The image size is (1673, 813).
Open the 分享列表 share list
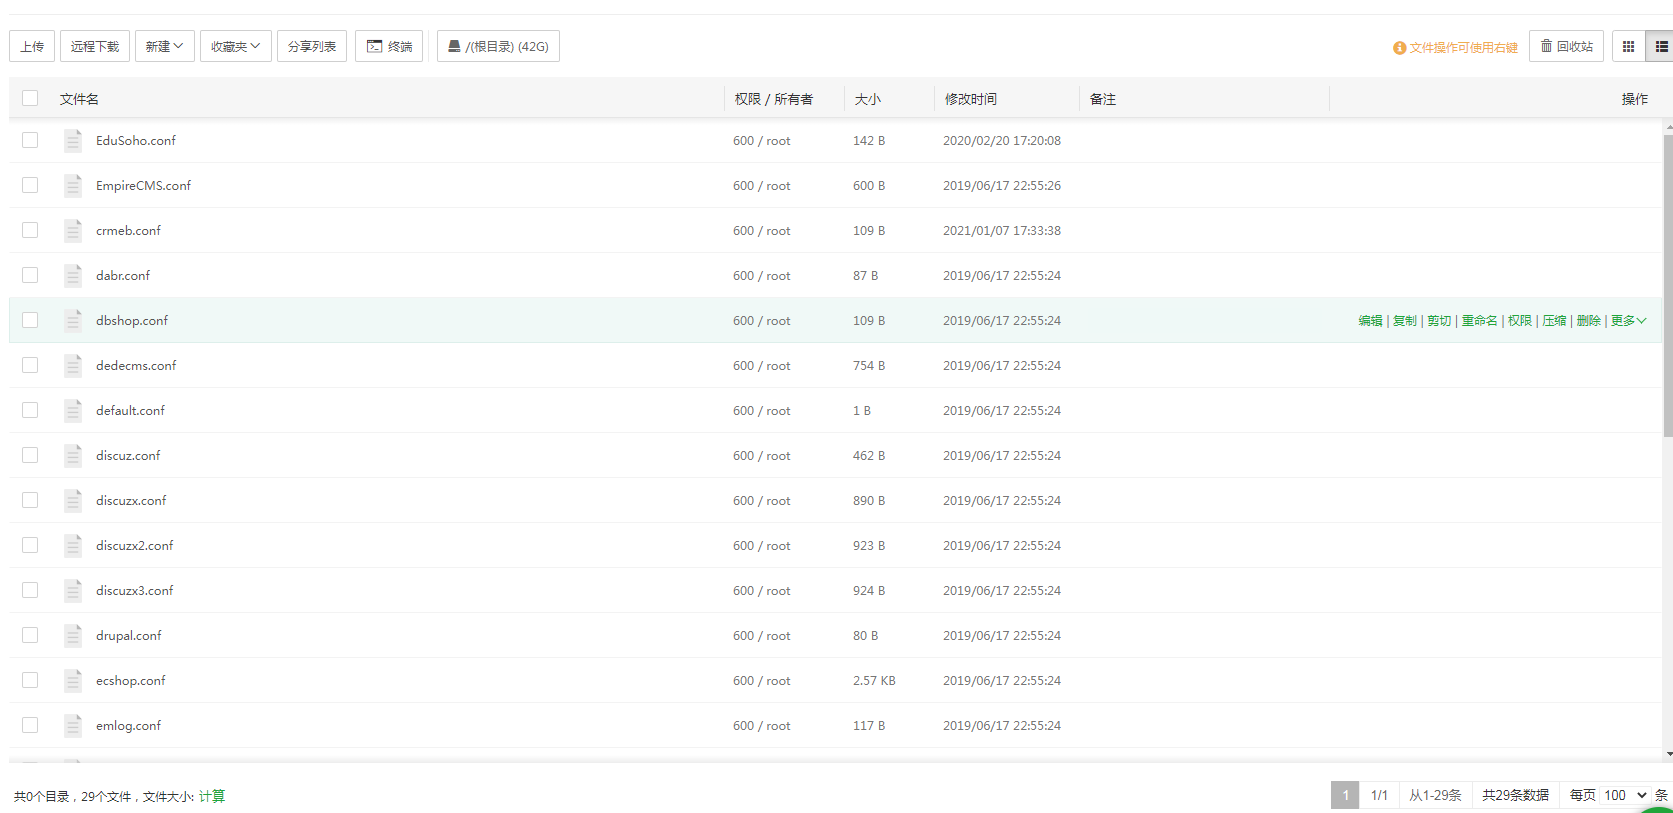[312, 47]
